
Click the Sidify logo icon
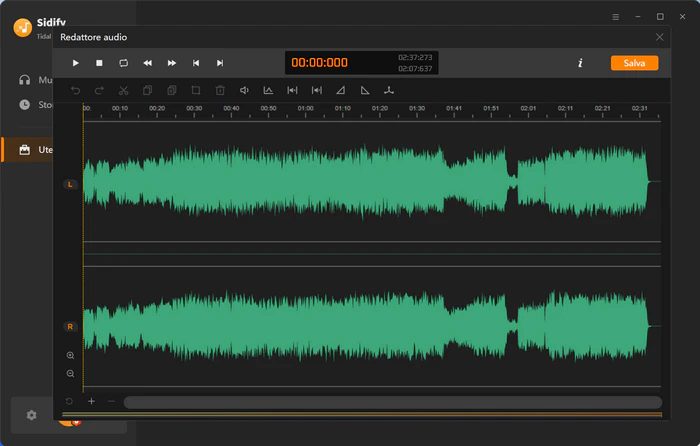23,27
